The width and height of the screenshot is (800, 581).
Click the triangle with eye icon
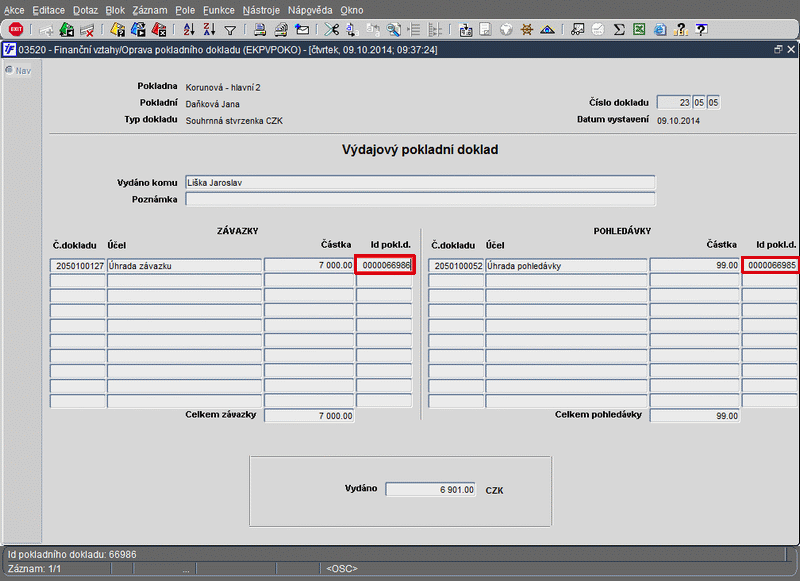coord(547,30)
